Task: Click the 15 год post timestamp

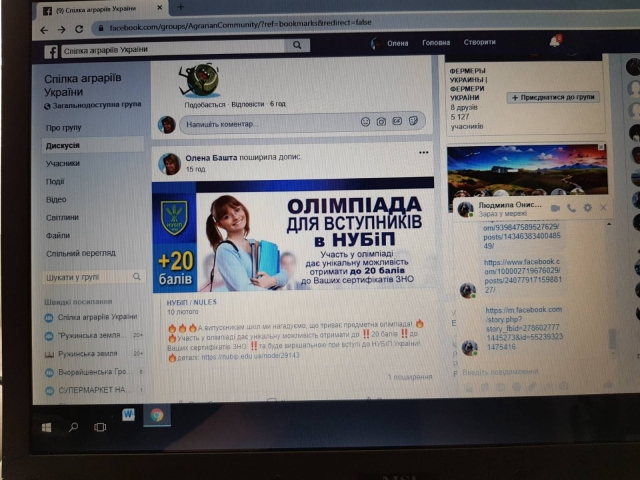Action: (196, 169)
